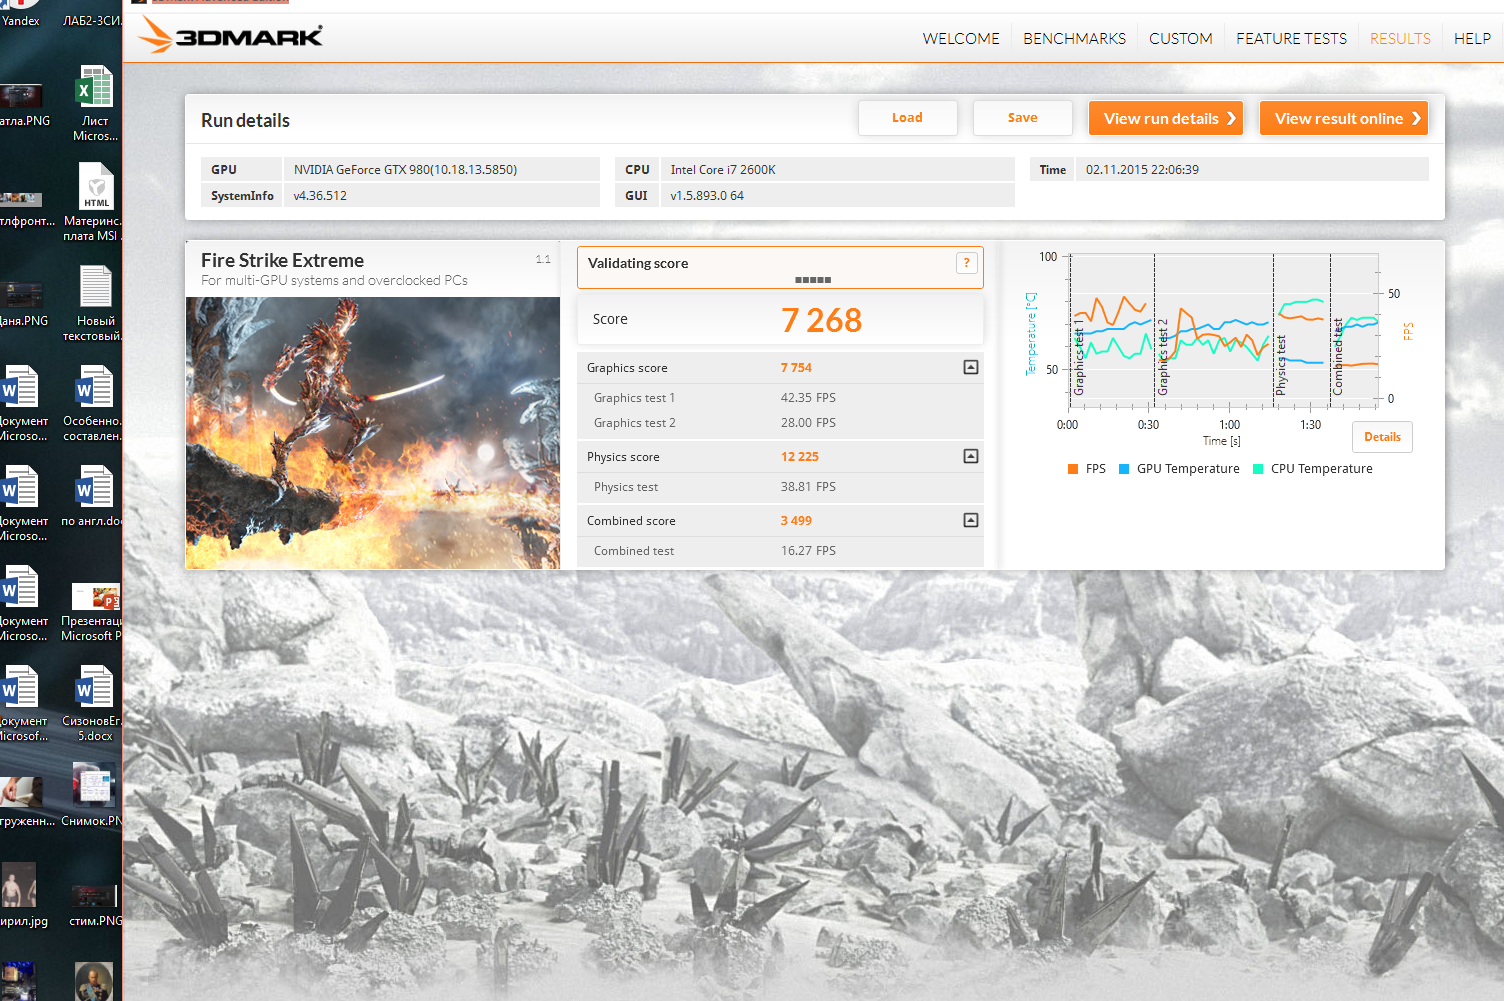Open the Feature Tests tab
Image resolution: width=1504 pixels, height=1001 pixels.
coord(1291,38)
